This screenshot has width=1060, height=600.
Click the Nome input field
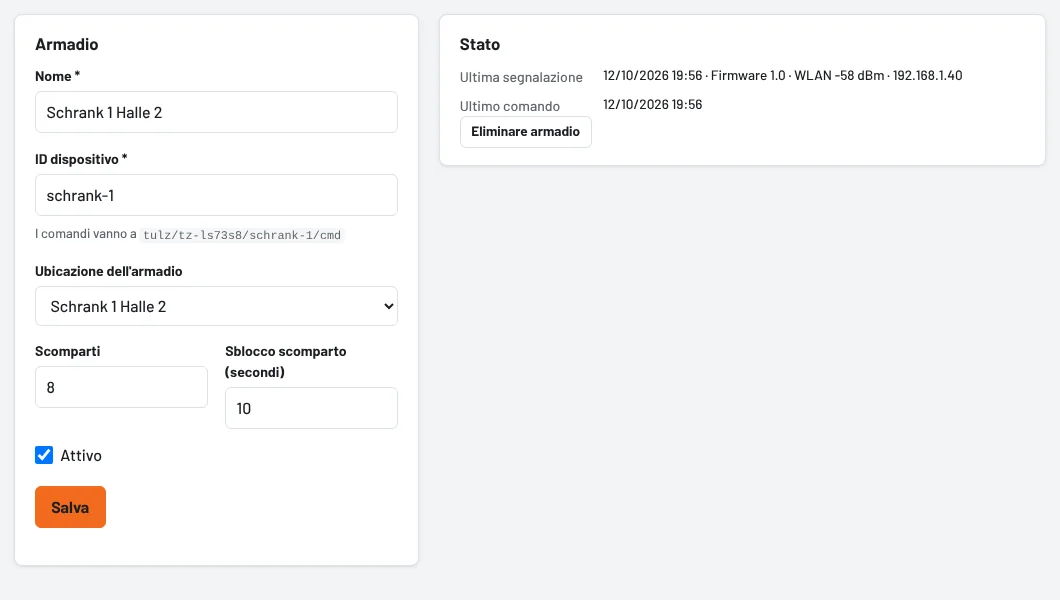point(216,112)
